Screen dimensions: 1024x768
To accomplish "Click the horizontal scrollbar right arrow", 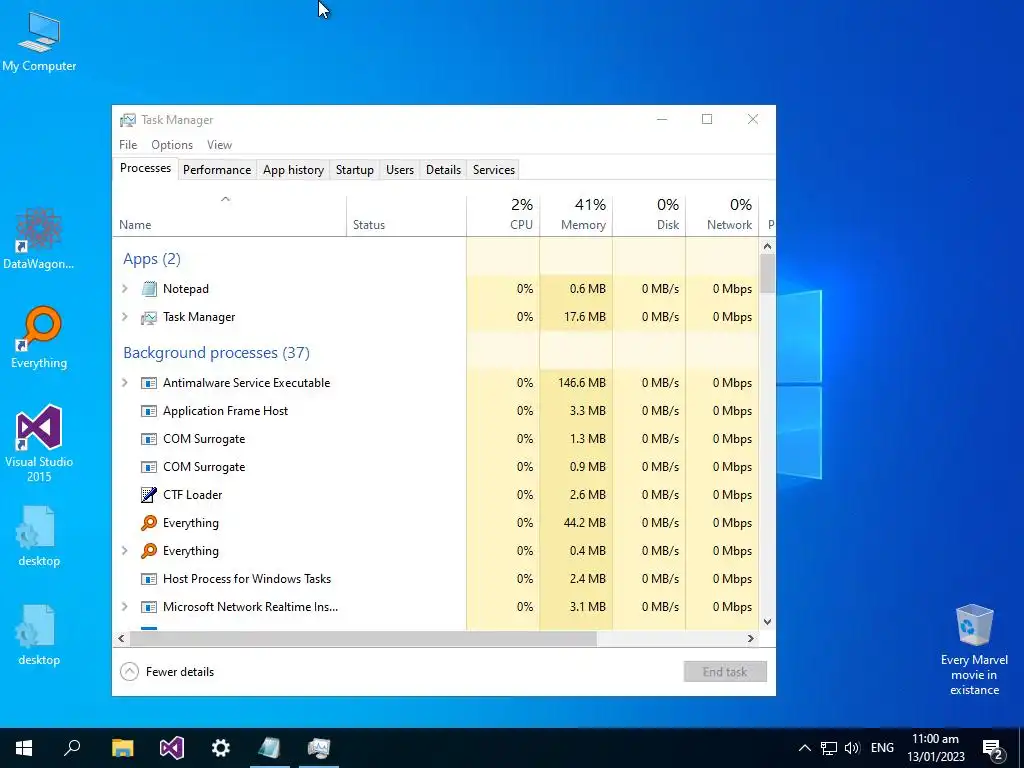I will 750,638.
